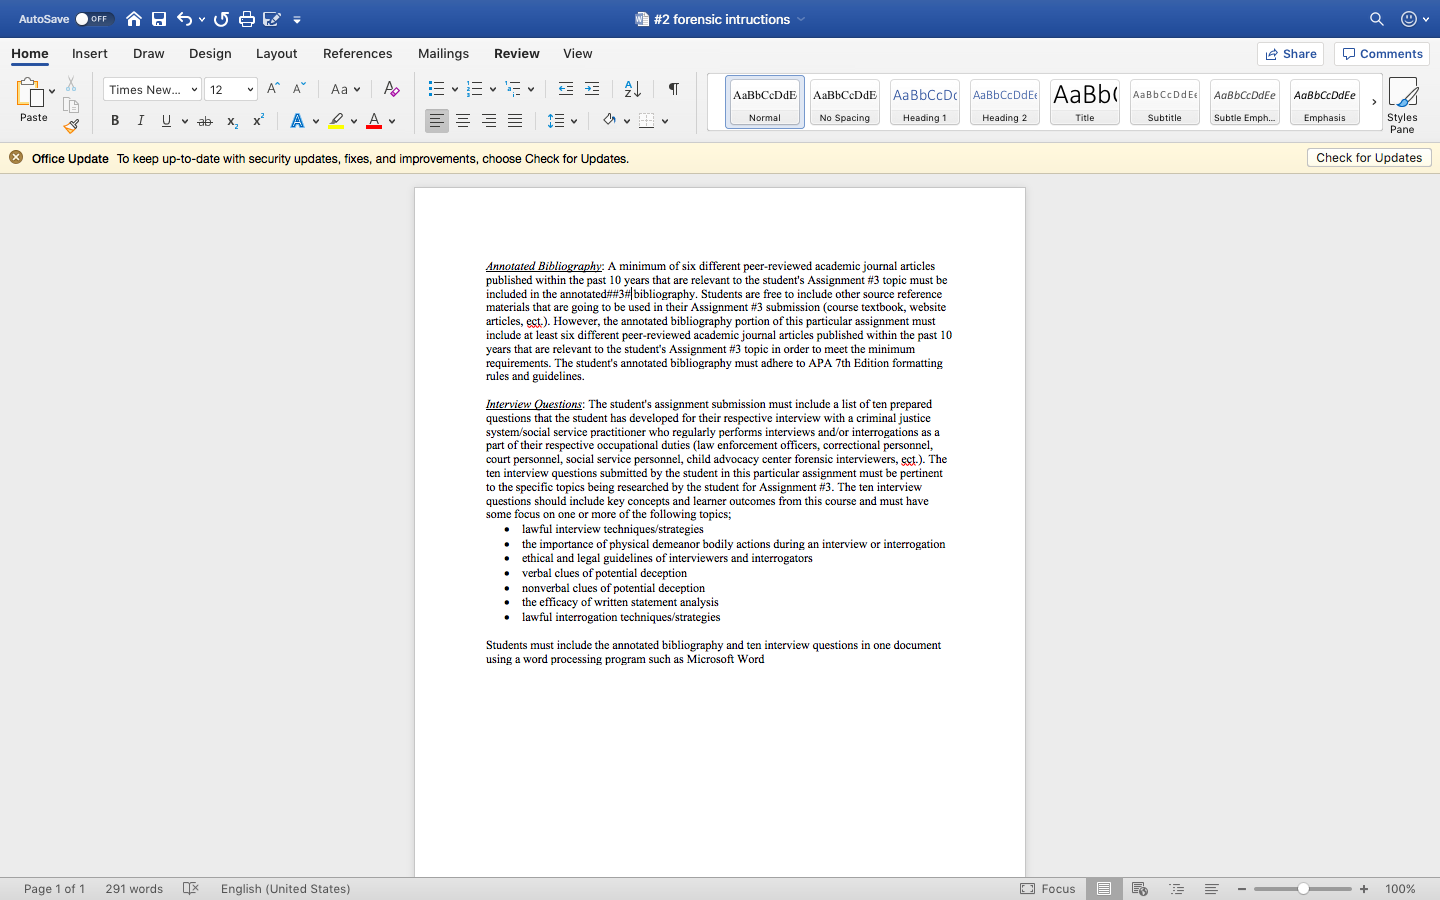
Task: Open the Styles Pane
Action: (x=1402, y=104)
